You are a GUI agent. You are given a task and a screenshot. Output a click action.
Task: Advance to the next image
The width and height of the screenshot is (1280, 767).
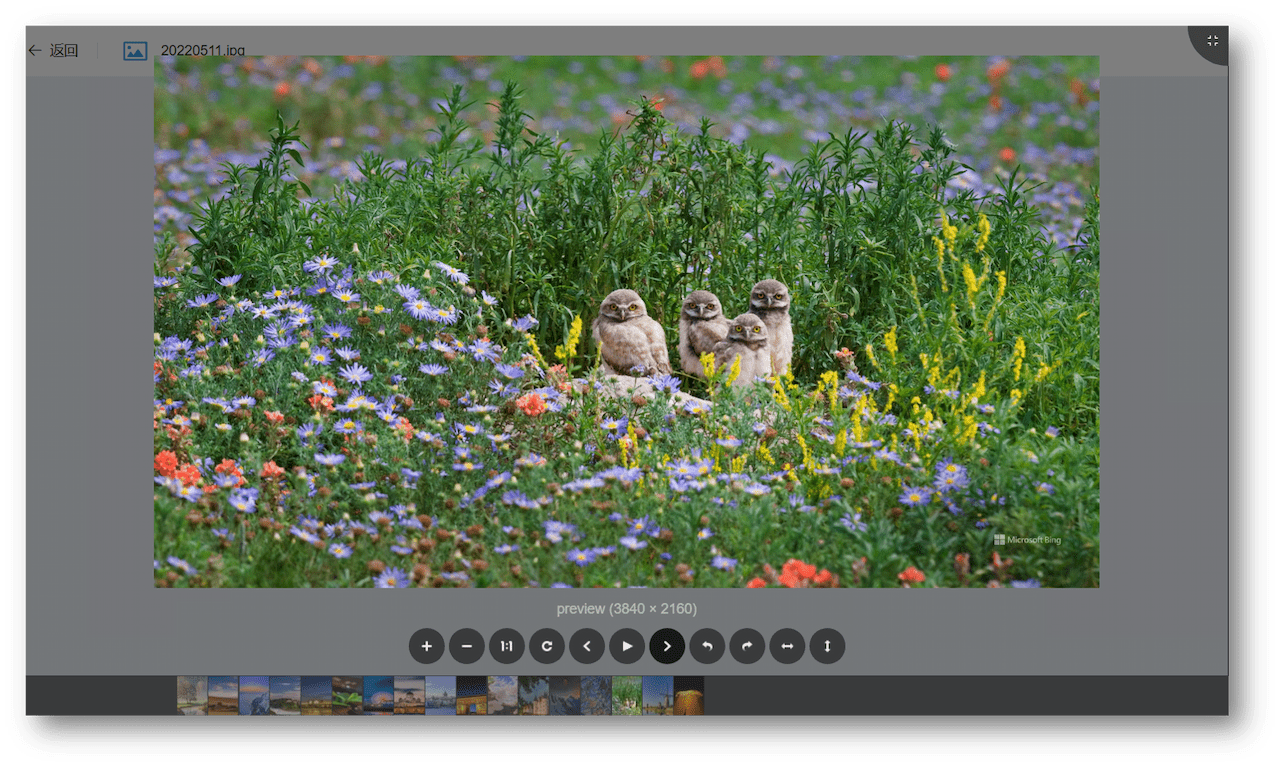coord(667,646)
